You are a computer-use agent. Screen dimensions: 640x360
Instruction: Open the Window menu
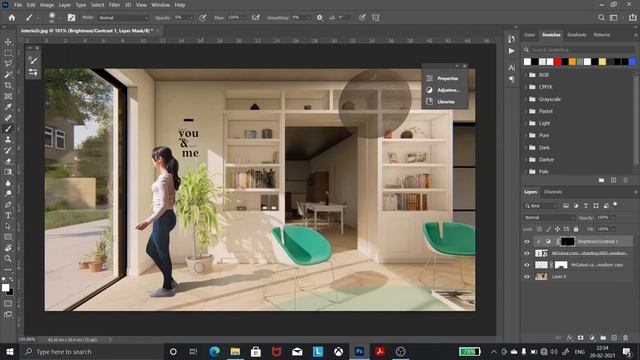pos(160,5)
